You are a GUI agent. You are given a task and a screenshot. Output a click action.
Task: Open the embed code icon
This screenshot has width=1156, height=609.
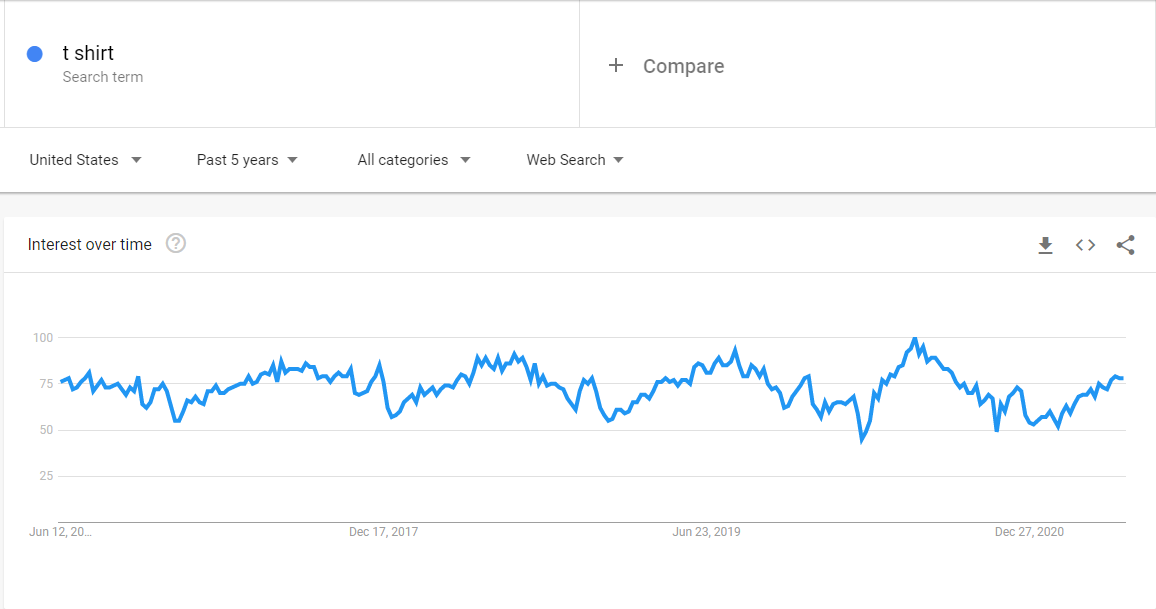1085,245
